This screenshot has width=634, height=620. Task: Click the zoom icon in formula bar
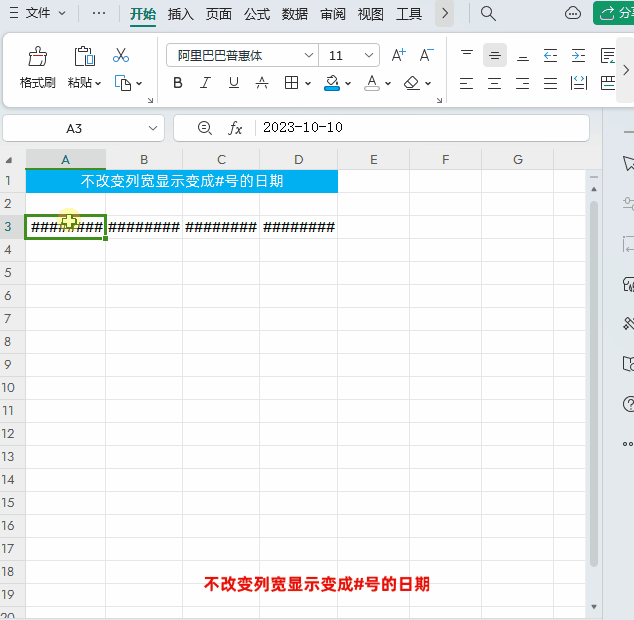pyautogui.click(x=205, y=128)
